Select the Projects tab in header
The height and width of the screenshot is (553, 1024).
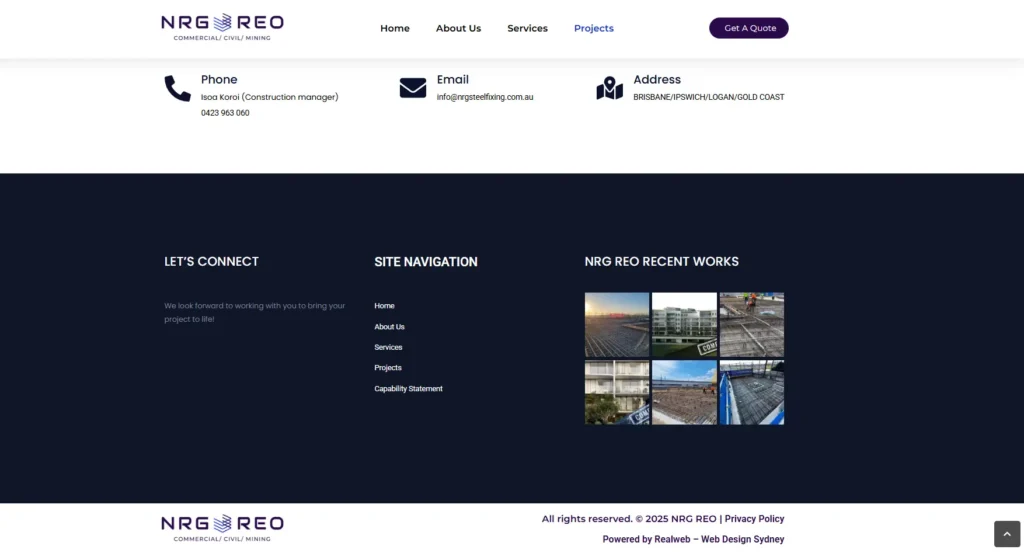[594, 28]
